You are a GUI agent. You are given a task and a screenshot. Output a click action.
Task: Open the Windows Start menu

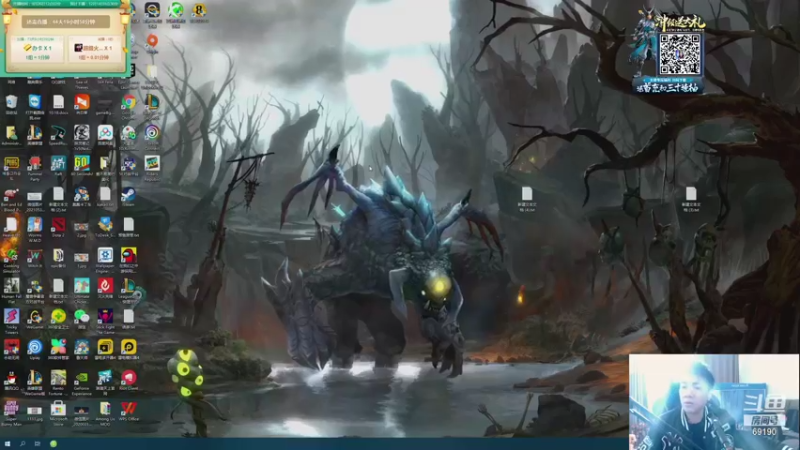(7, 444)
